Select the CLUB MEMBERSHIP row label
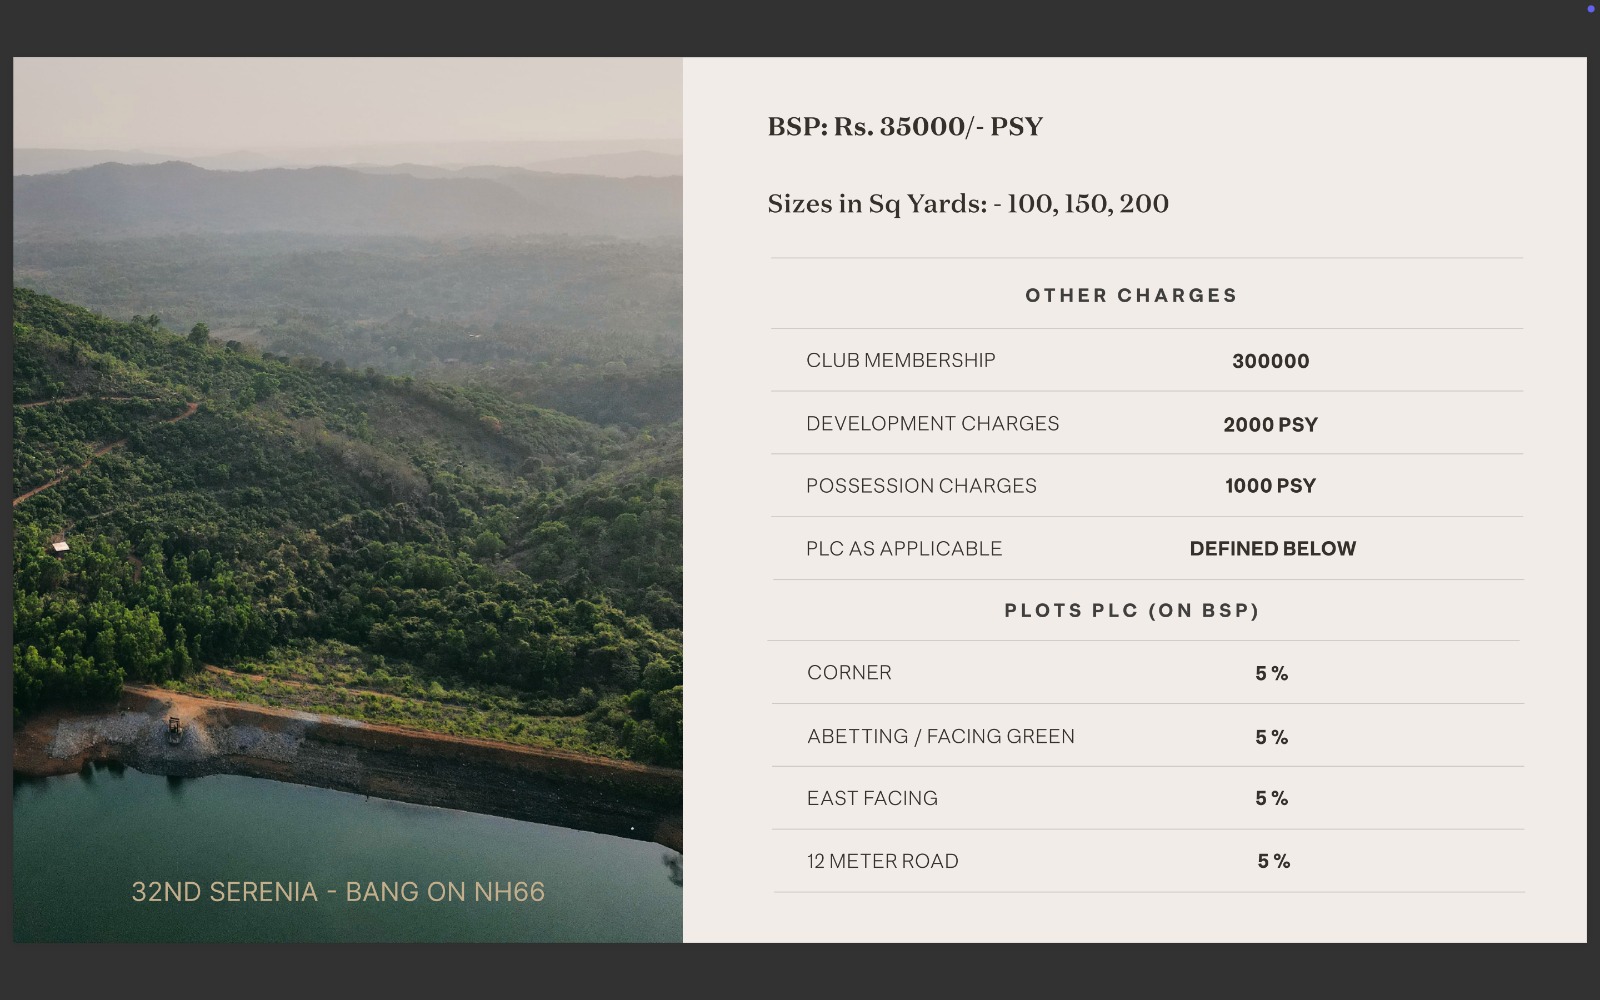The image size is (1600, 1000). coord(900,361)
